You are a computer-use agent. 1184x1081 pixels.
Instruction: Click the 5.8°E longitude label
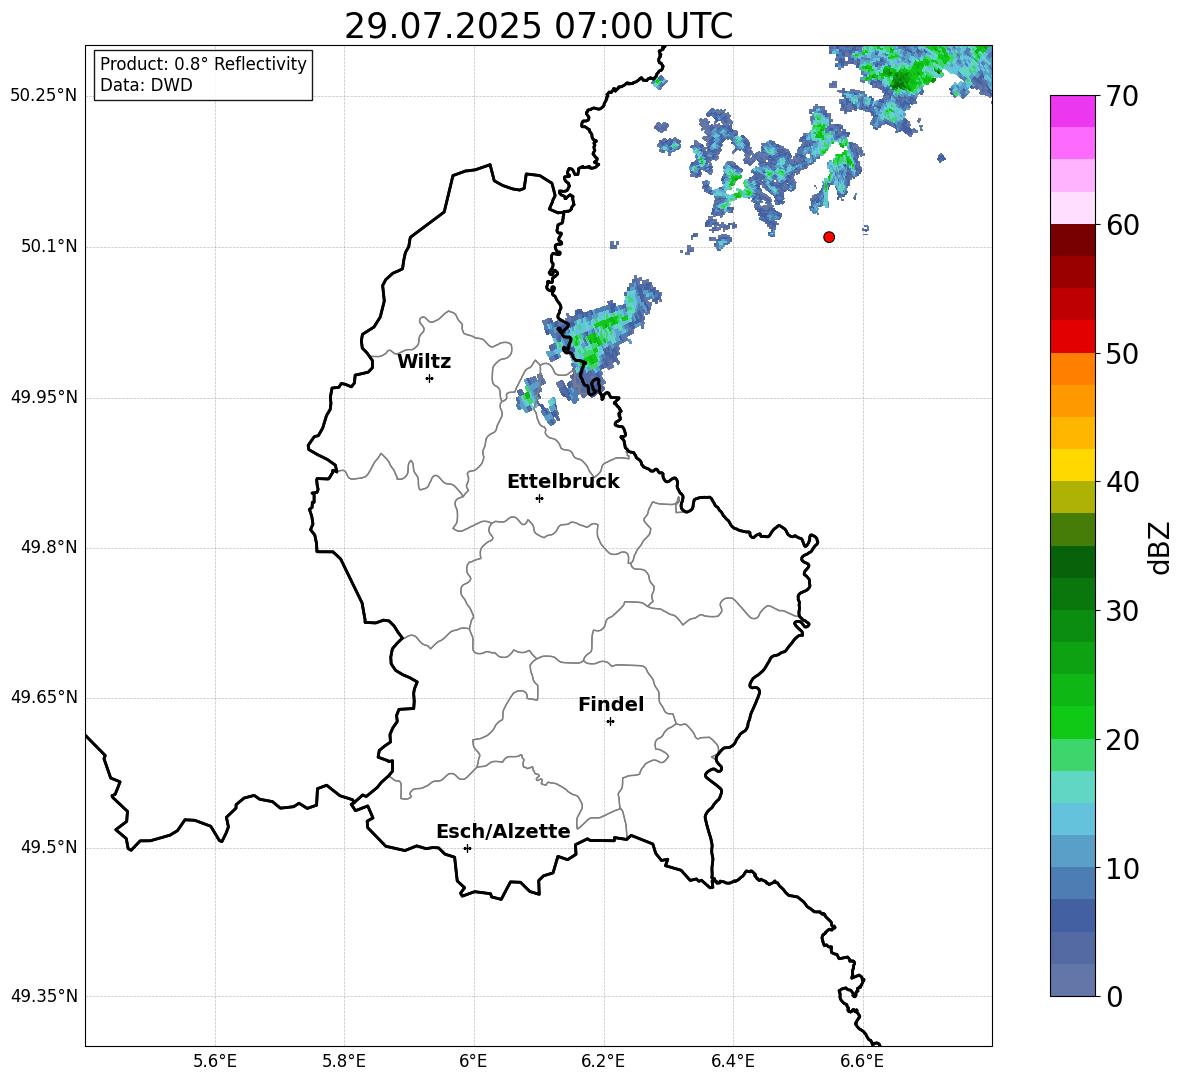click(344, 1061)
